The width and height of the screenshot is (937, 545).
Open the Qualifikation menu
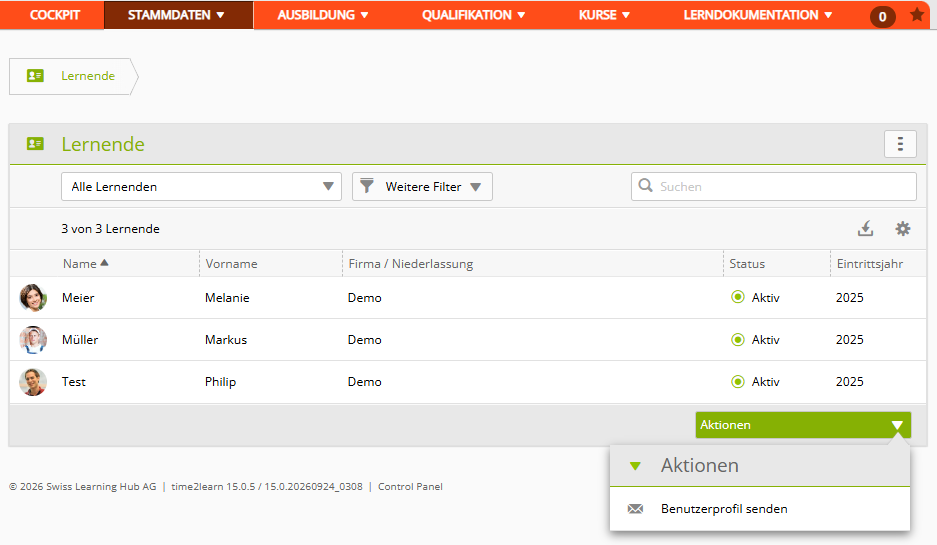point(473,15)
